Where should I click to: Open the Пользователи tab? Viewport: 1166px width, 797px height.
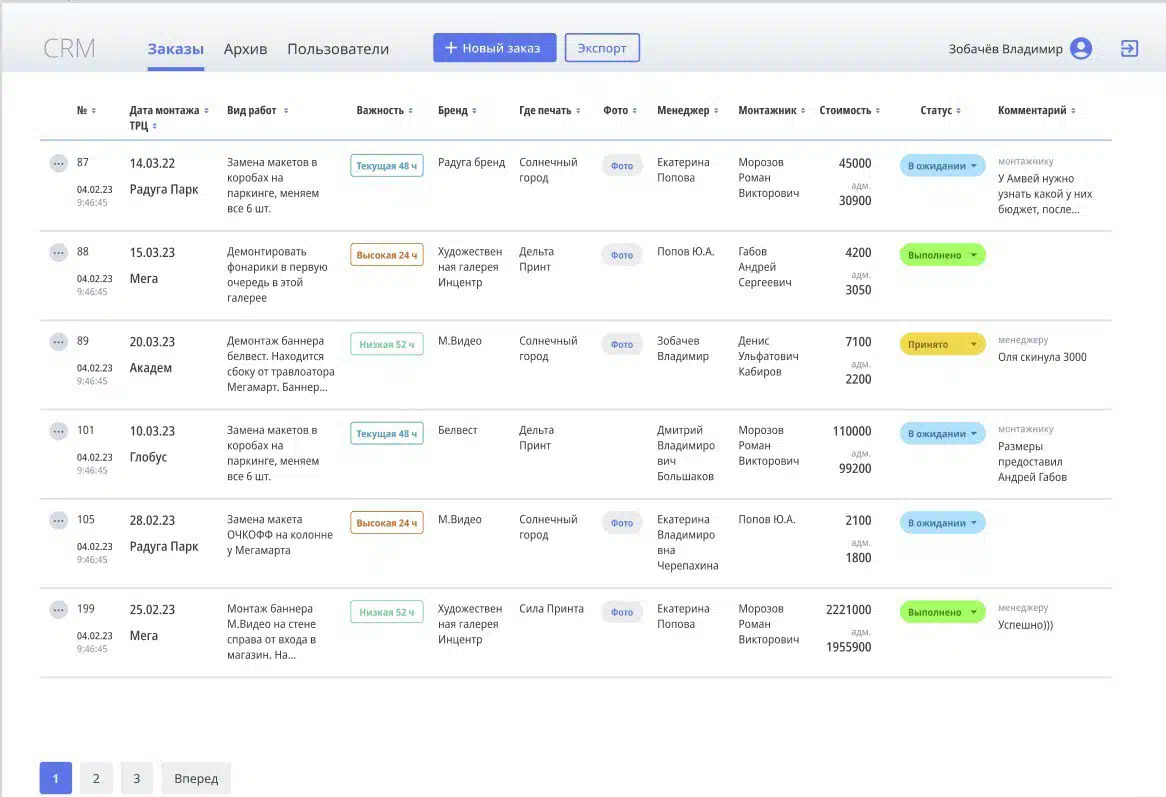(x=338, y=49)
